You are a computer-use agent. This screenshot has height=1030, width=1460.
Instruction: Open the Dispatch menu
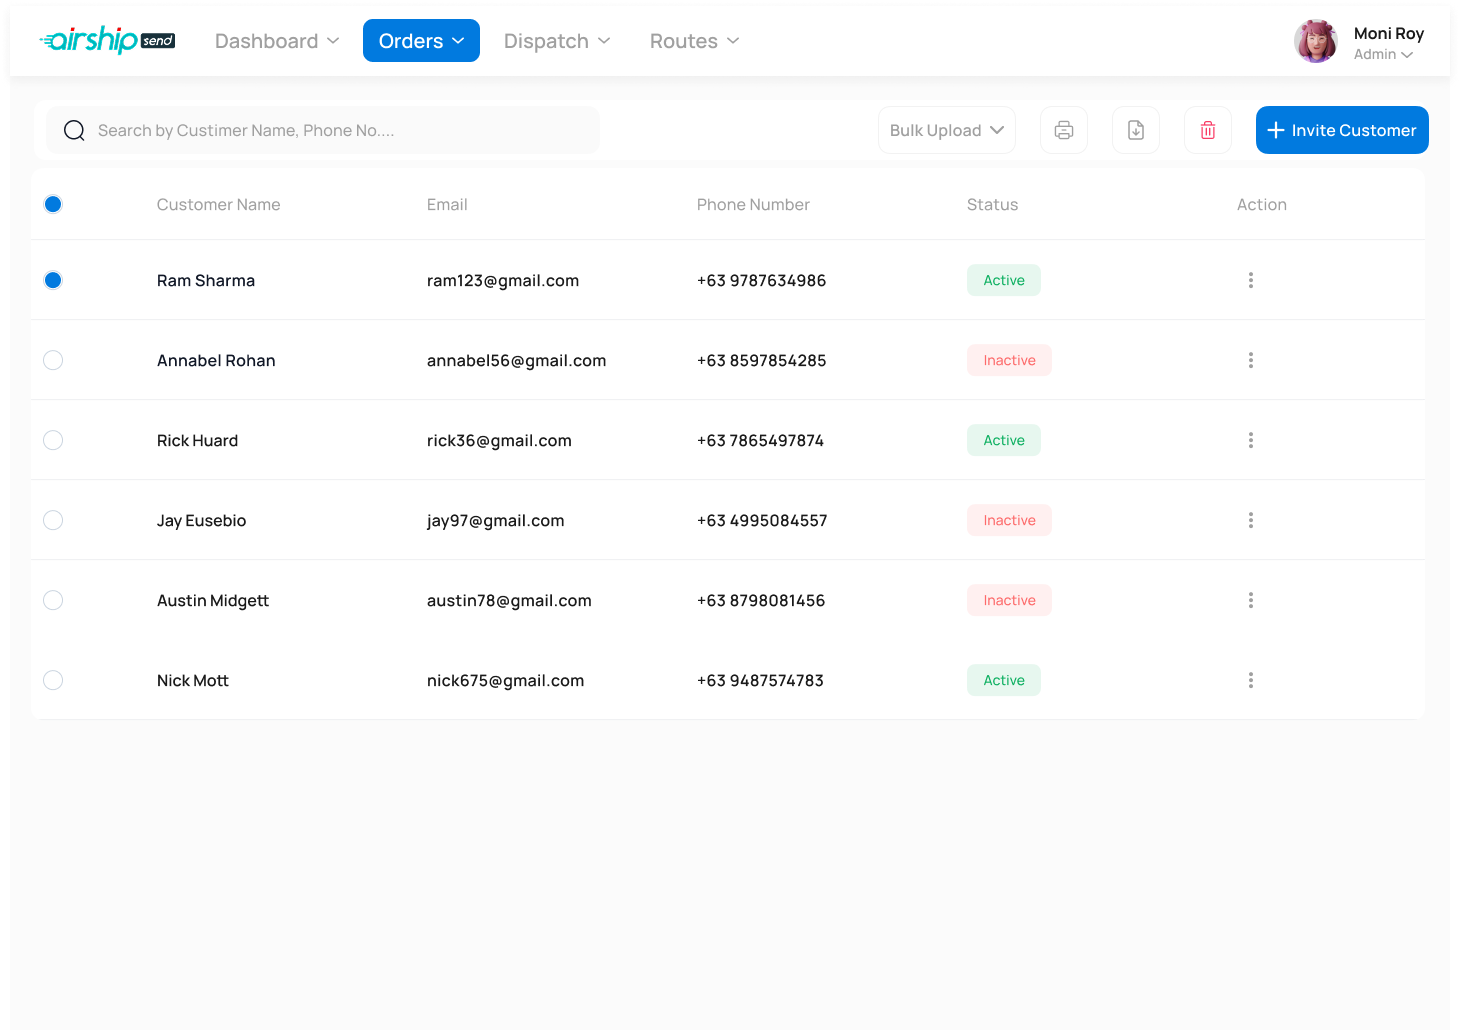pos(557,41)
